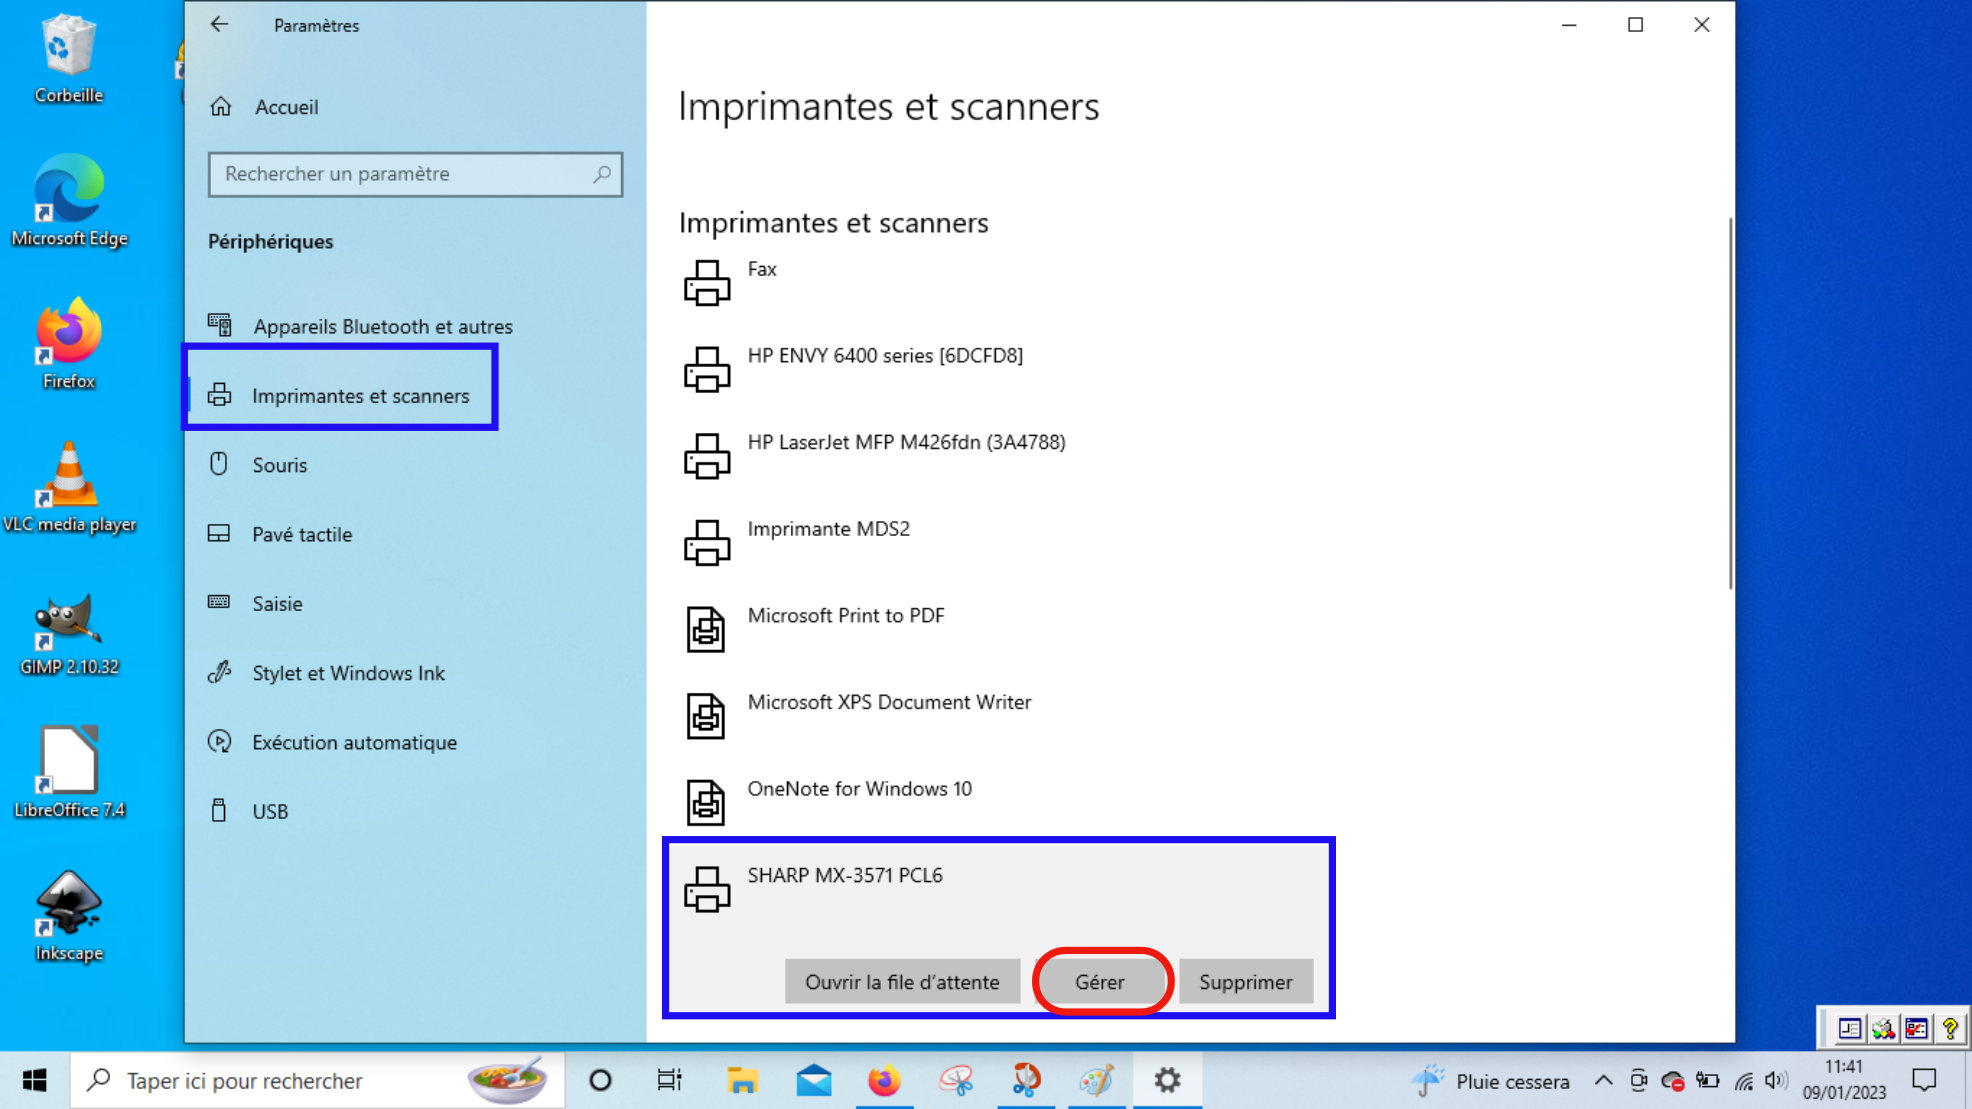1972x1109 pixels.
Task: Open Task View on the taskbar
Action: [x=669, y=1081]
